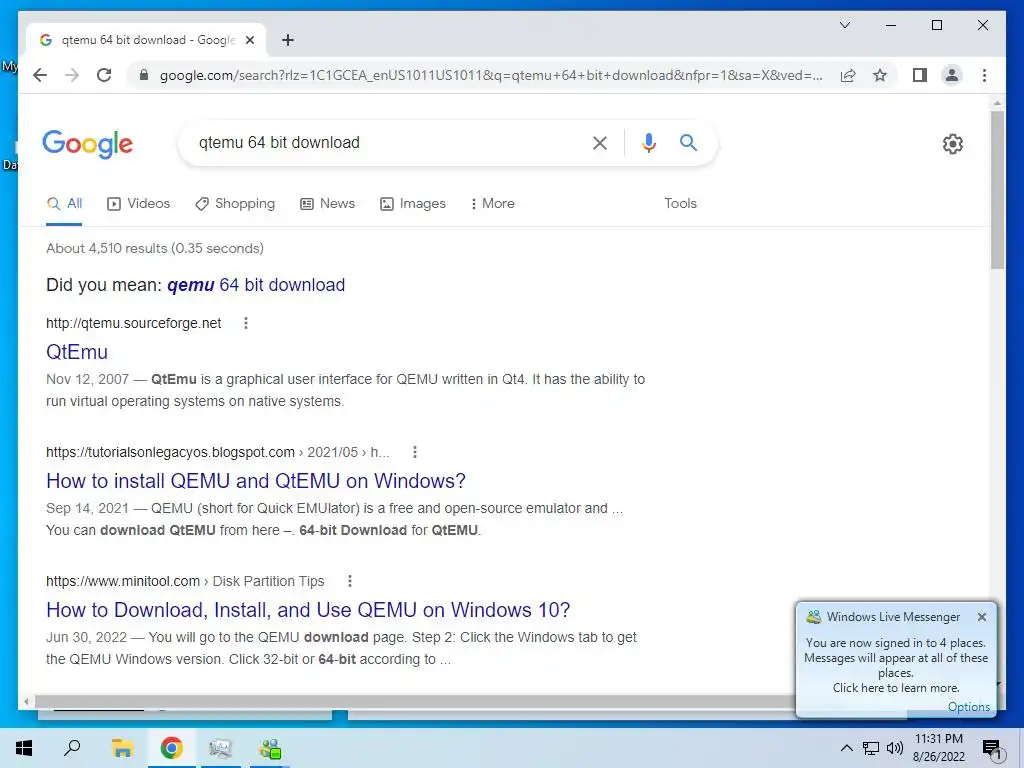This screenshot has height=768, width=1024.
Task: Open the search Tools options
Action: (x=680, y=203)
